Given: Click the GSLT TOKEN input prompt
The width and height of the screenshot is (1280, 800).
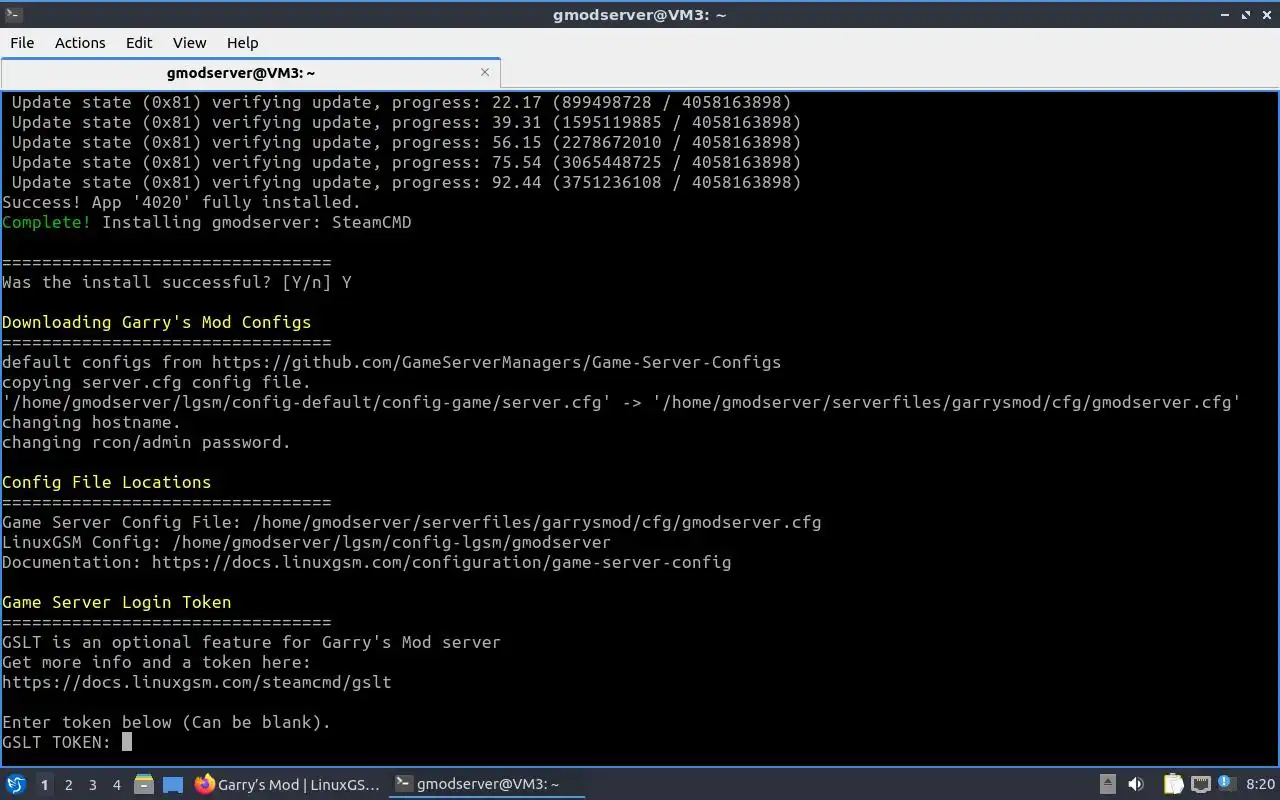Looking at the screenshot, I should (x=67, y=742).
